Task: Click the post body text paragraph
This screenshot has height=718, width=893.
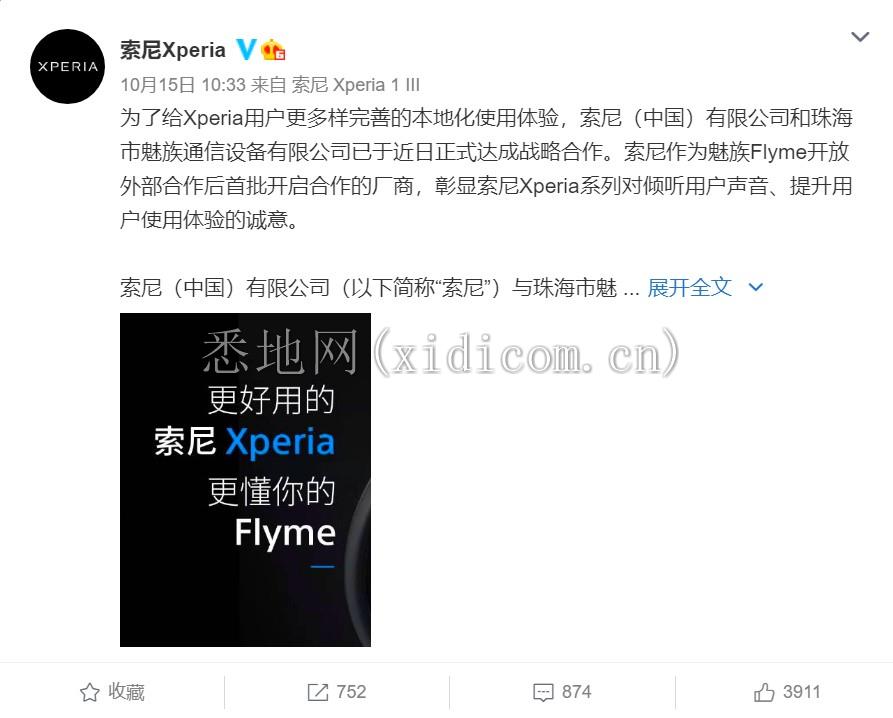Action: pyautogui.click(x=486, y=169)
